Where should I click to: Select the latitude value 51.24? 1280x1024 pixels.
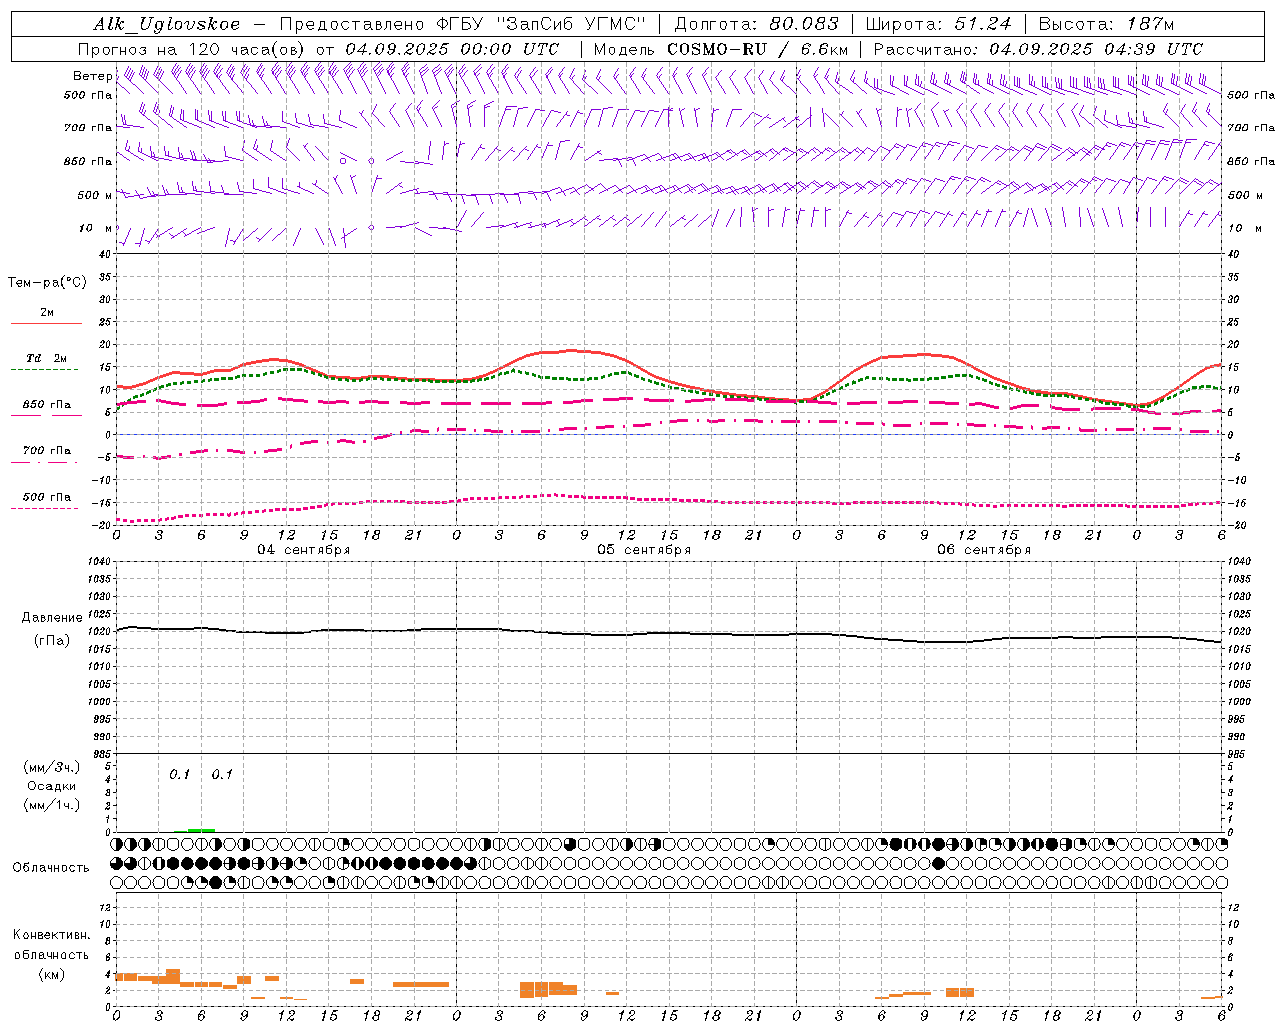pos(981,24)
